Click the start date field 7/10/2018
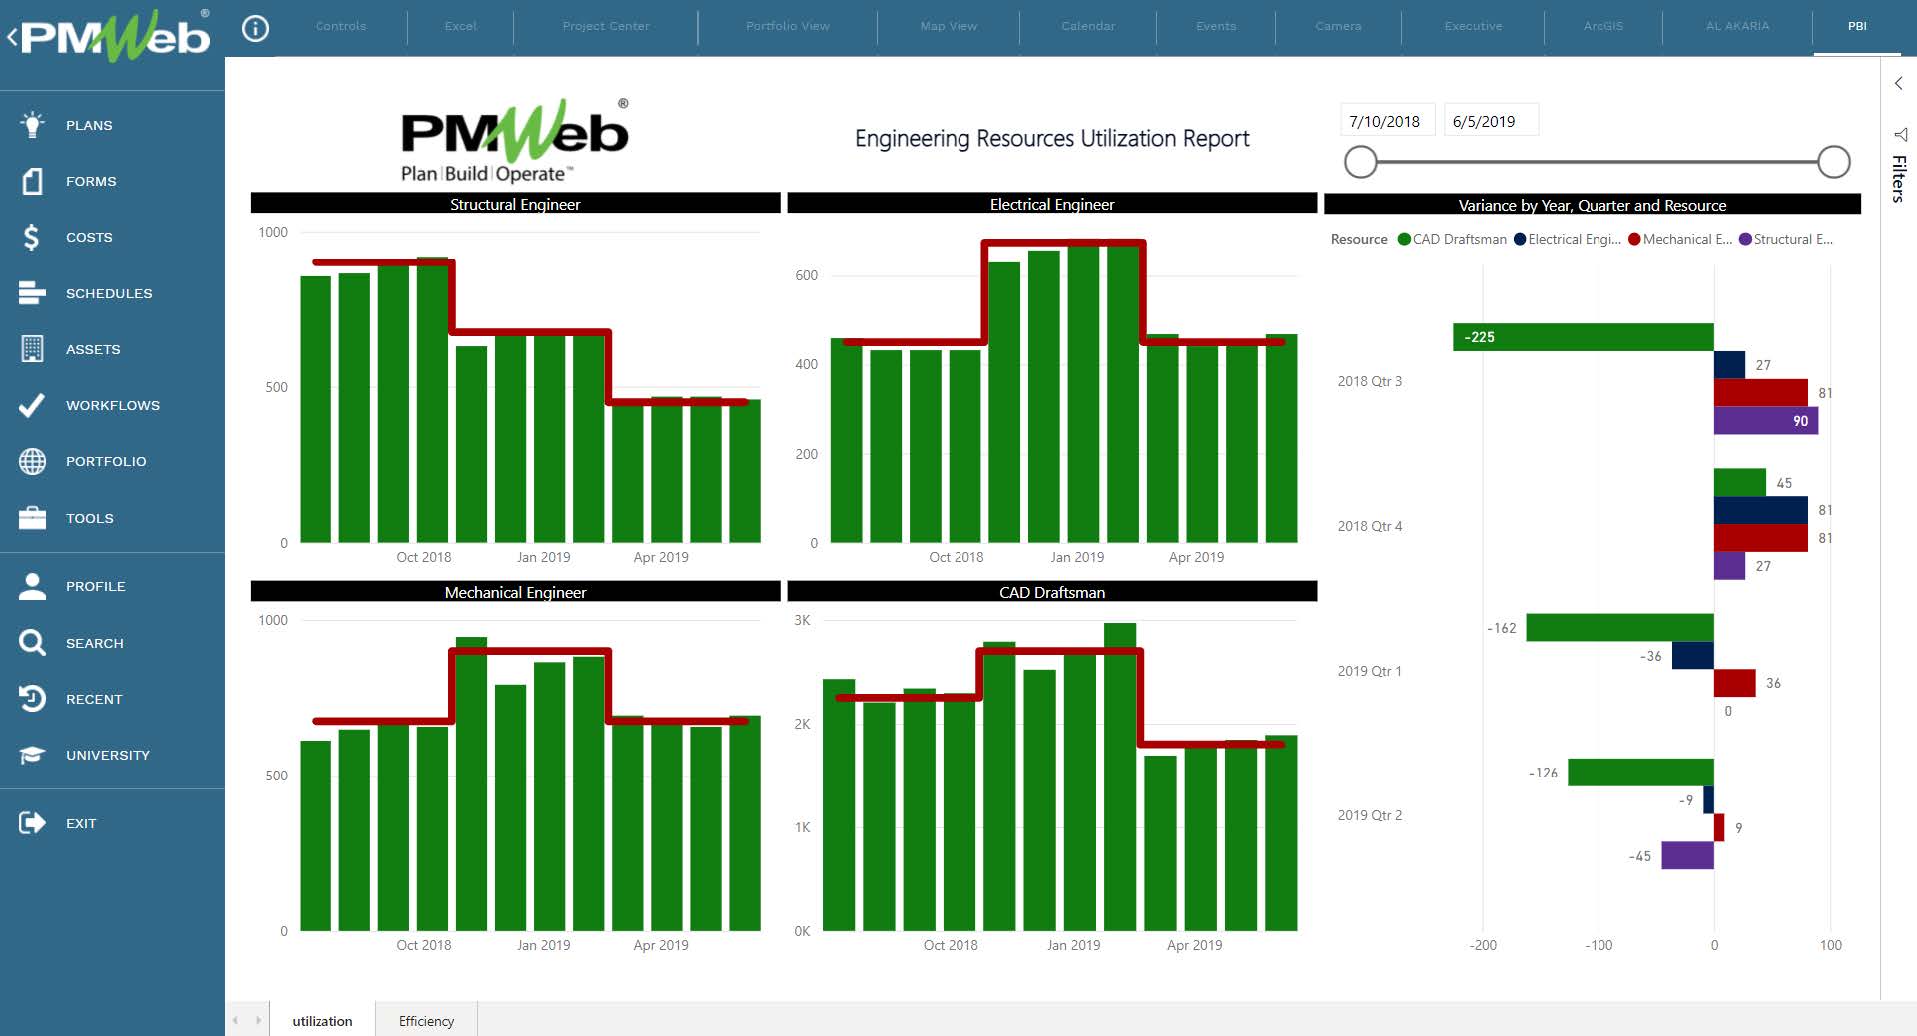1917x1036 pixels. (x=1385, y=121)
